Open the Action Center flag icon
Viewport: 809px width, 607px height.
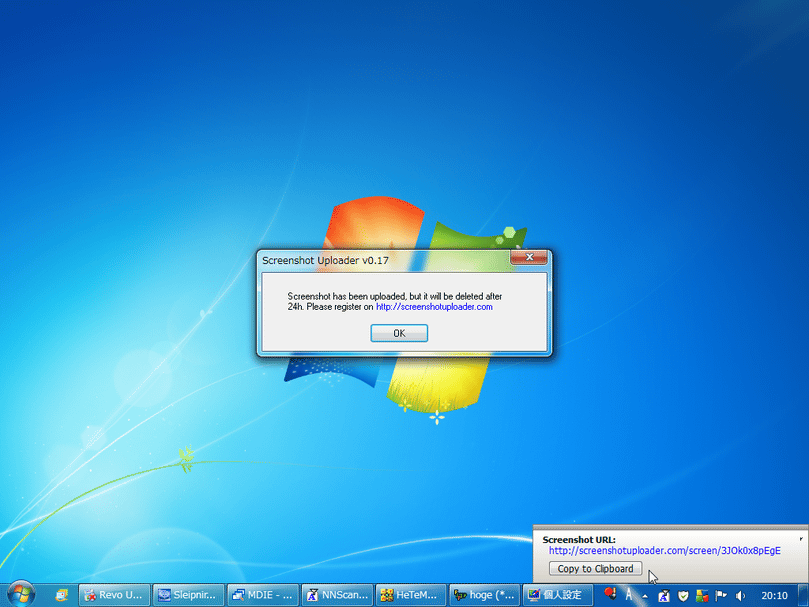(721, 596)
